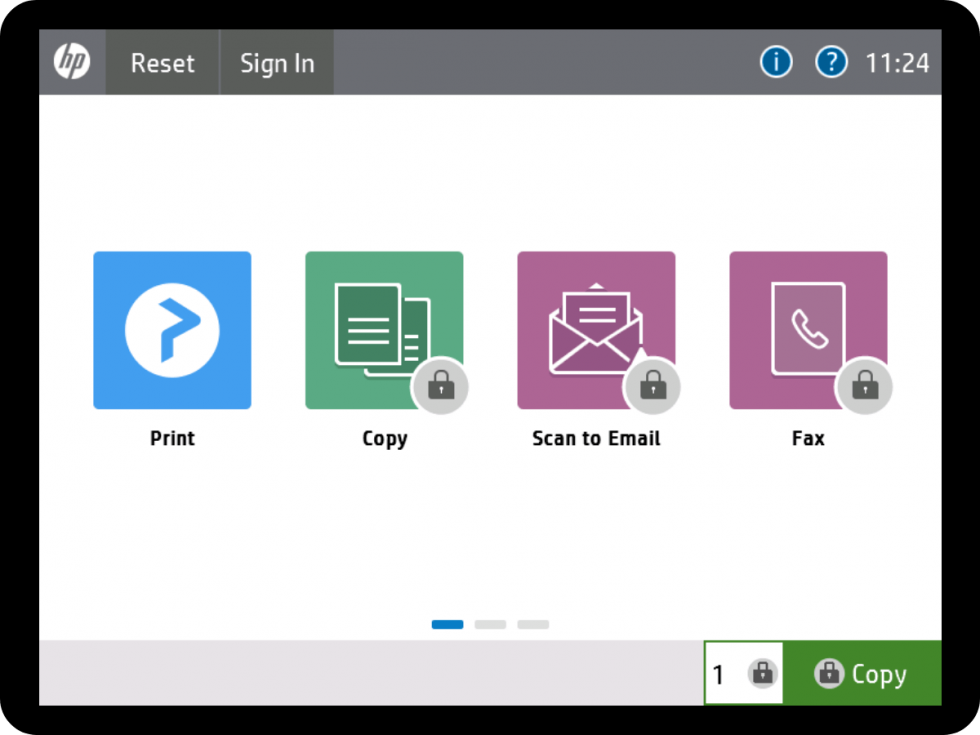Tap the copy count number field

pyautogui.click(x=722, y=674)
